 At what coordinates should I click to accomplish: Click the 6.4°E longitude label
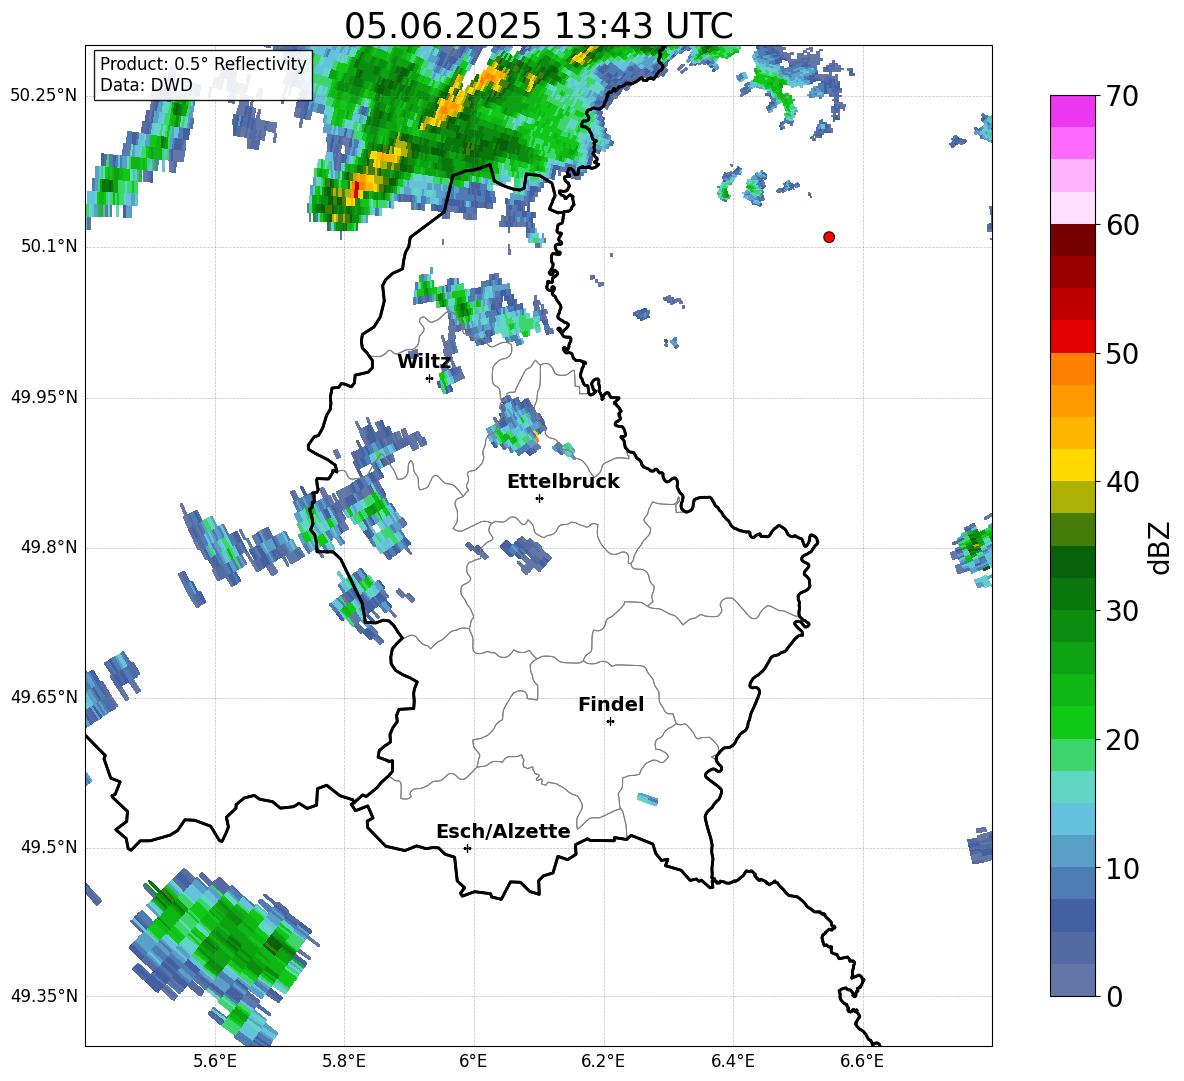[732, 1061]
